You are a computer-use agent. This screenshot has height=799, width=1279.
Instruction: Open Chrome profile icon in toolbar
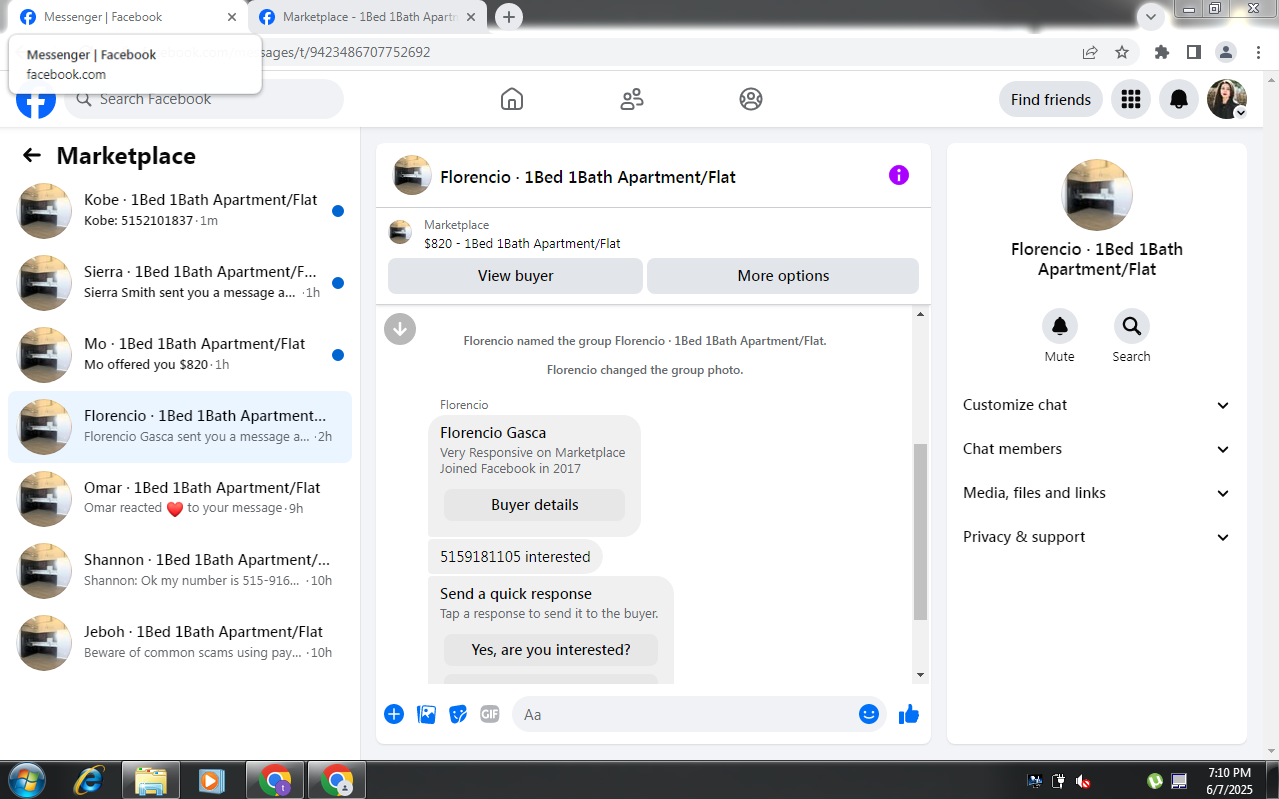[1226, 52]
